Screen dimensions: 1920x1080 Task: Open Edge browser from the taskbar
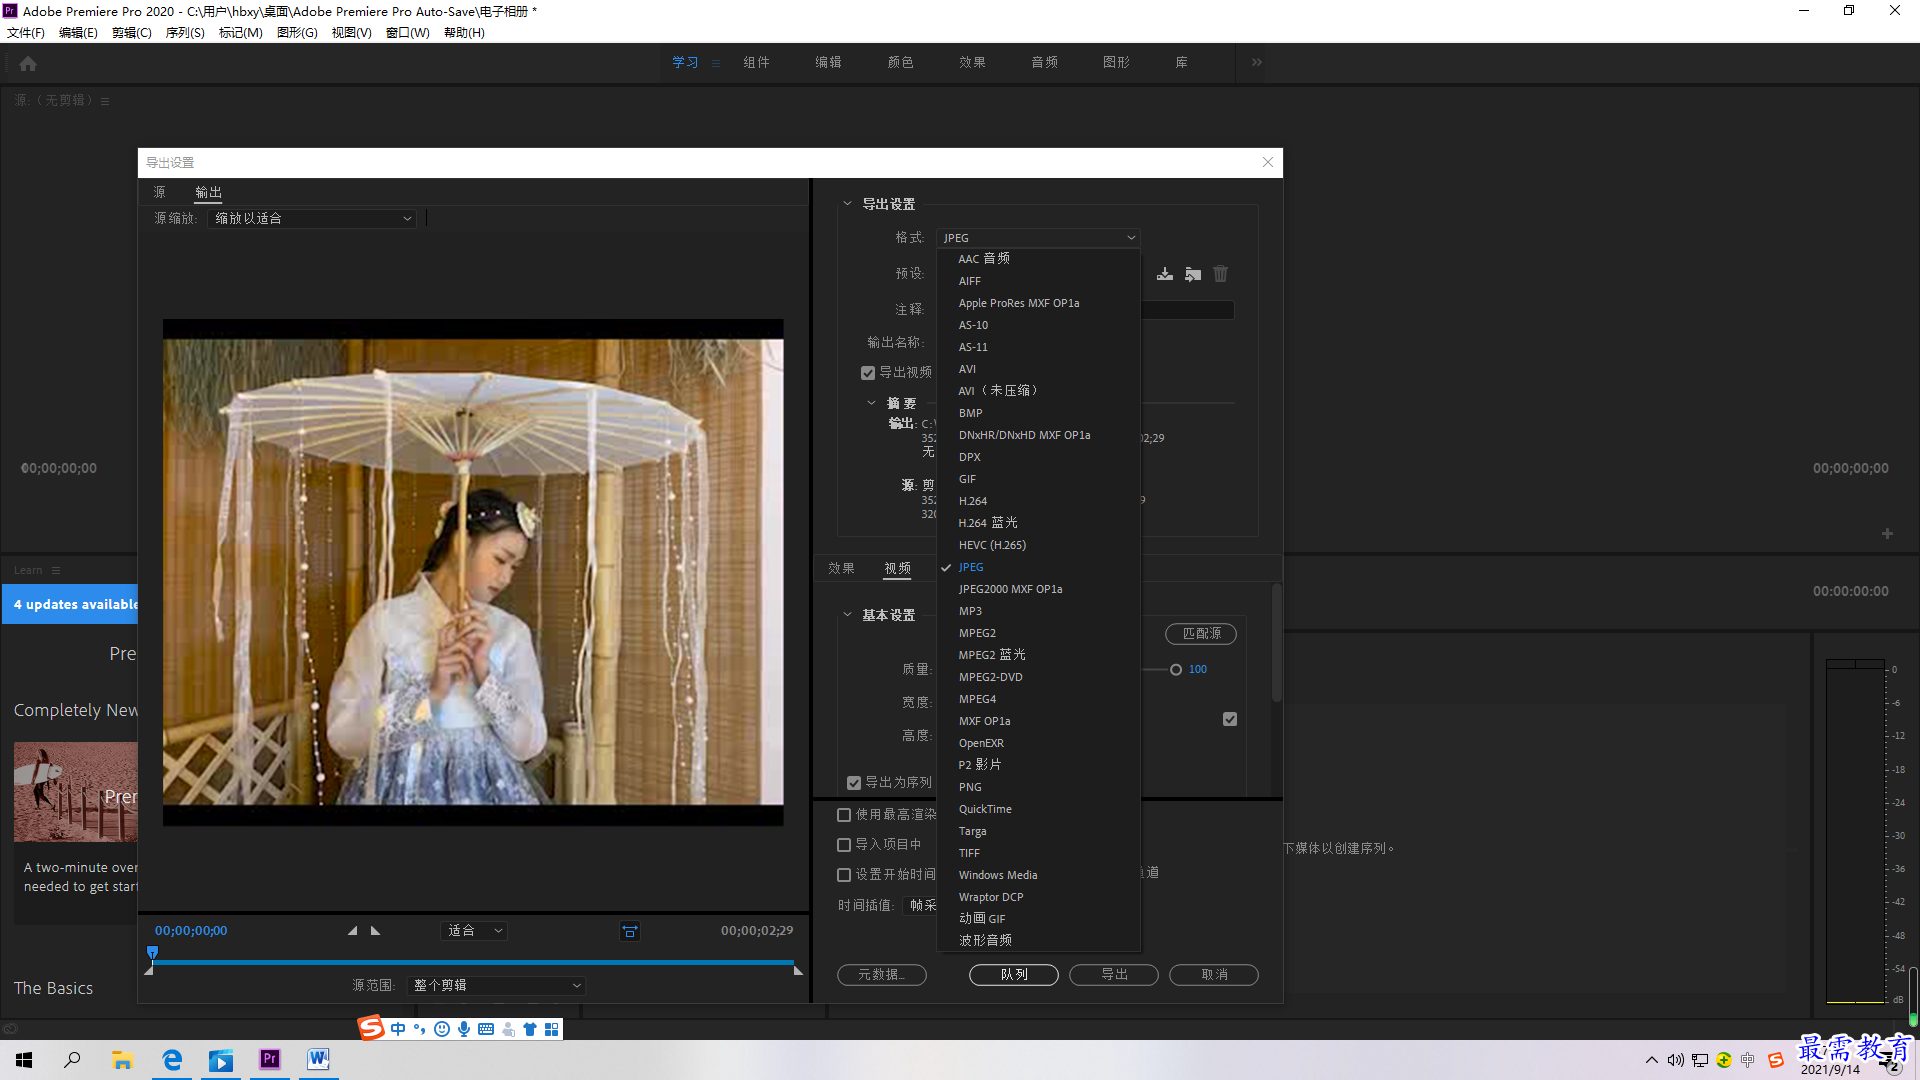[172, 1060]
